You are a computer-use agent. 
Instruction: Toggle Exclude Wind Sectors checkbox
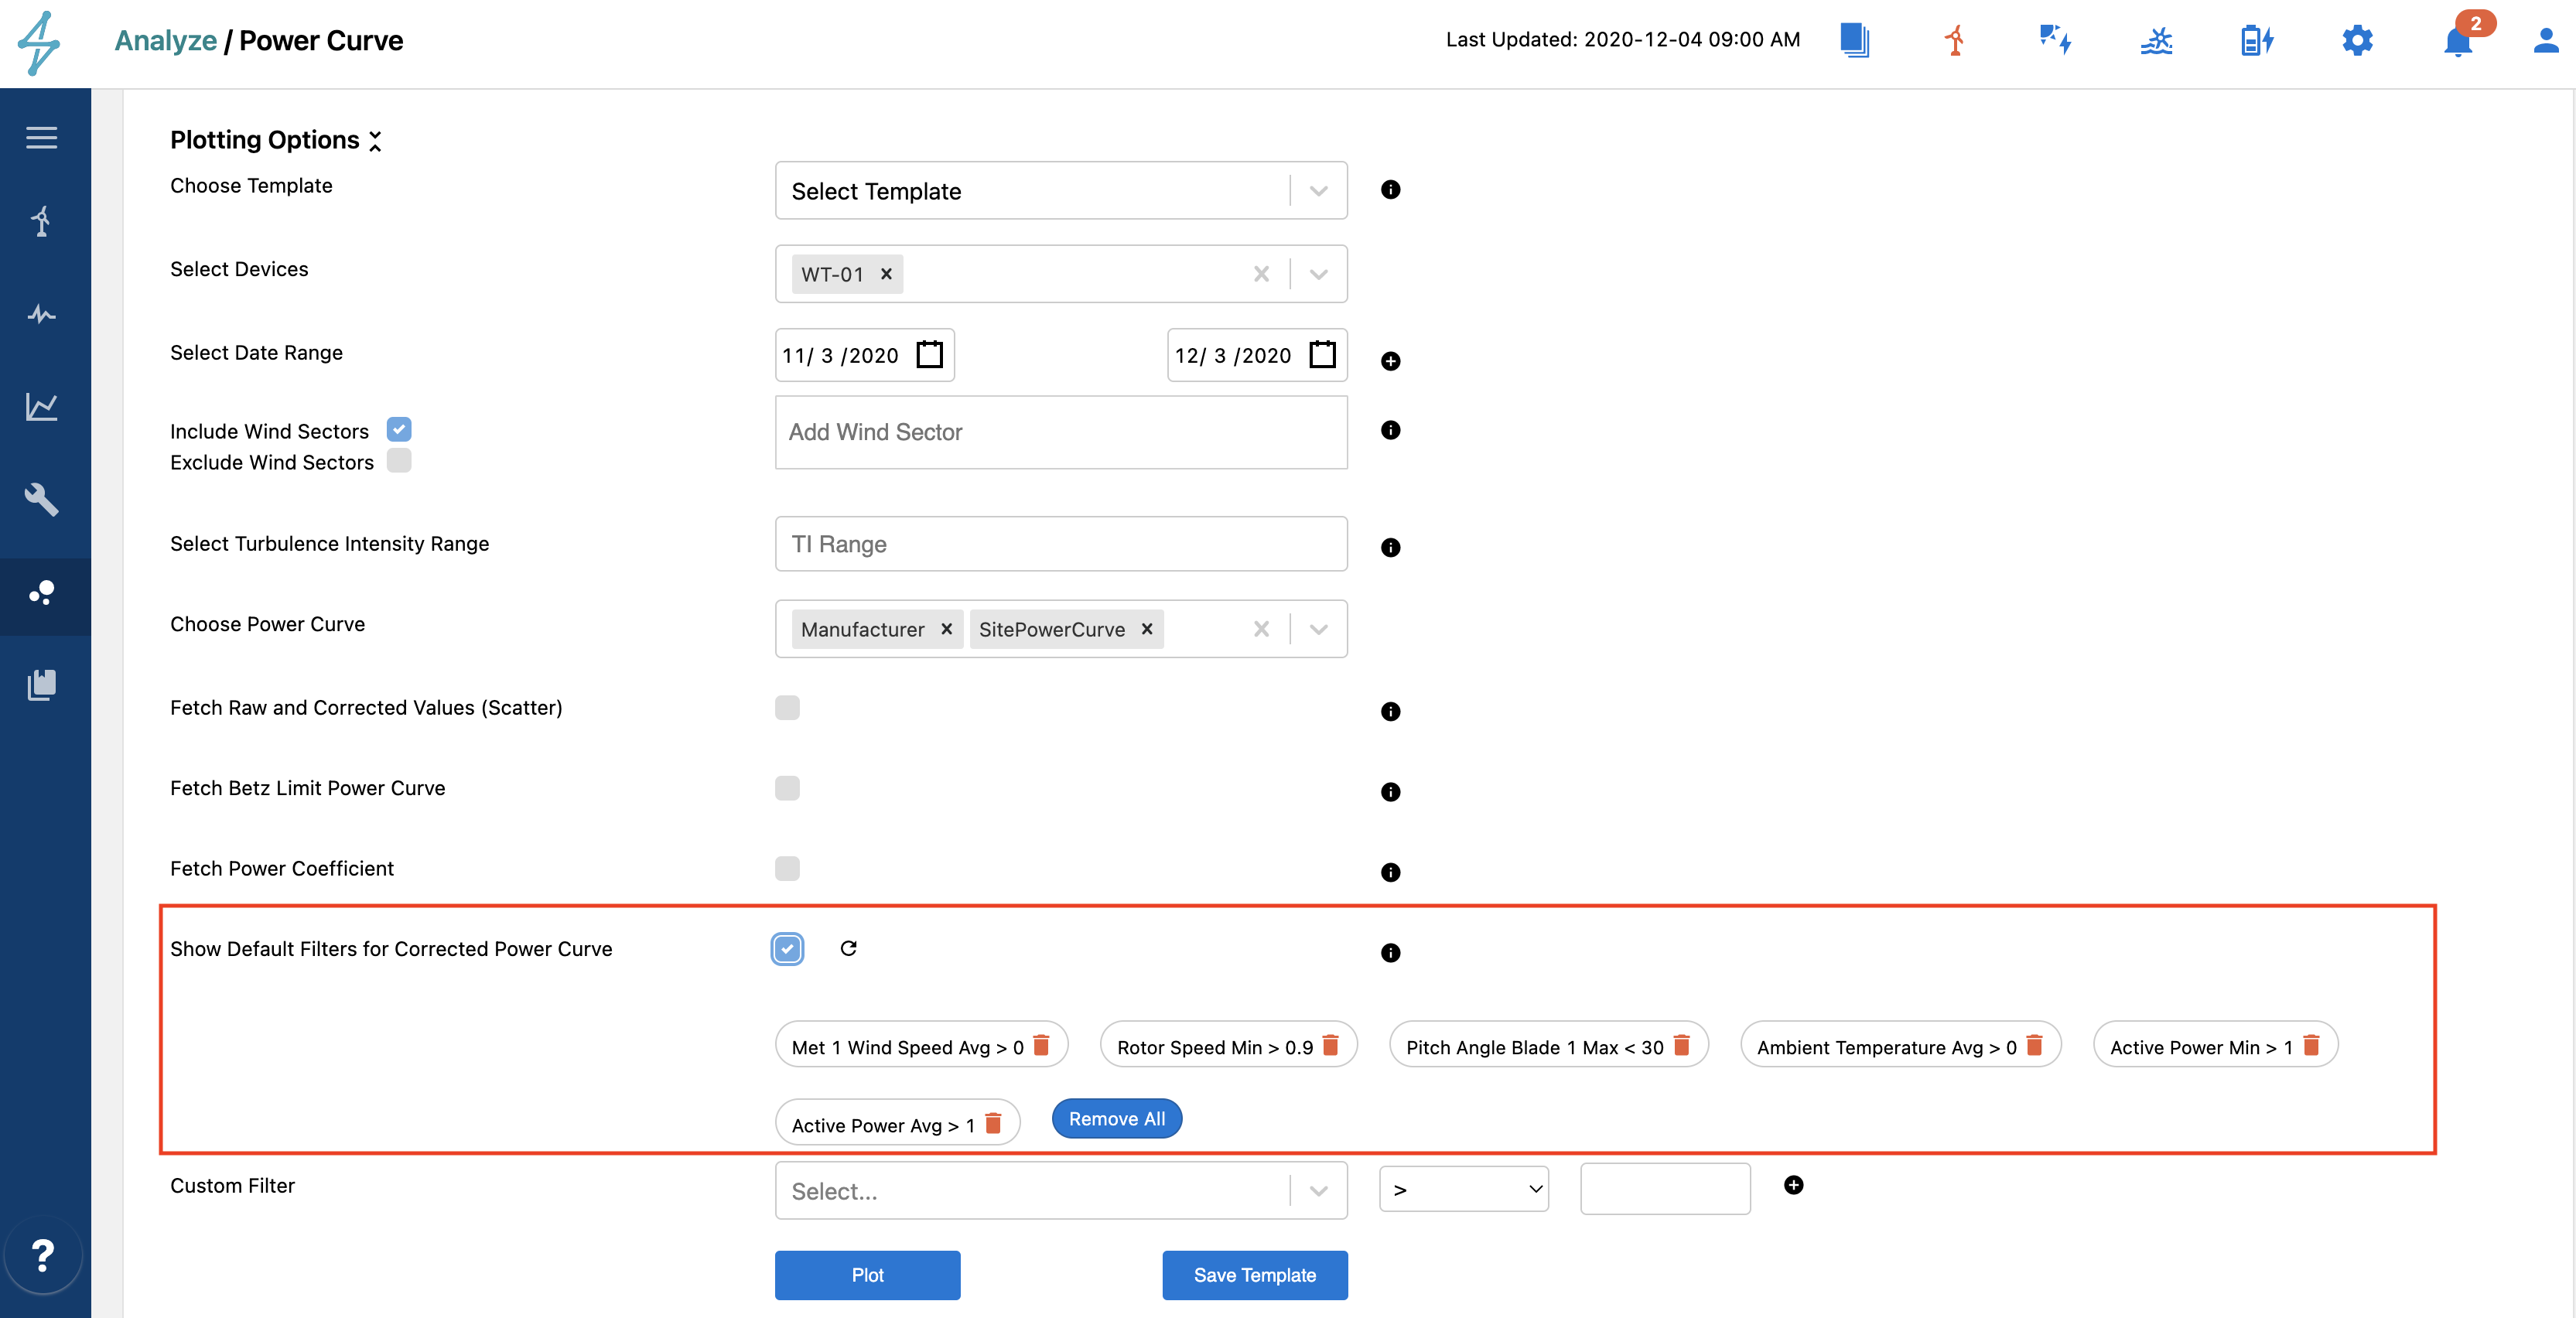pyautogui.click(x=399, y=461)
